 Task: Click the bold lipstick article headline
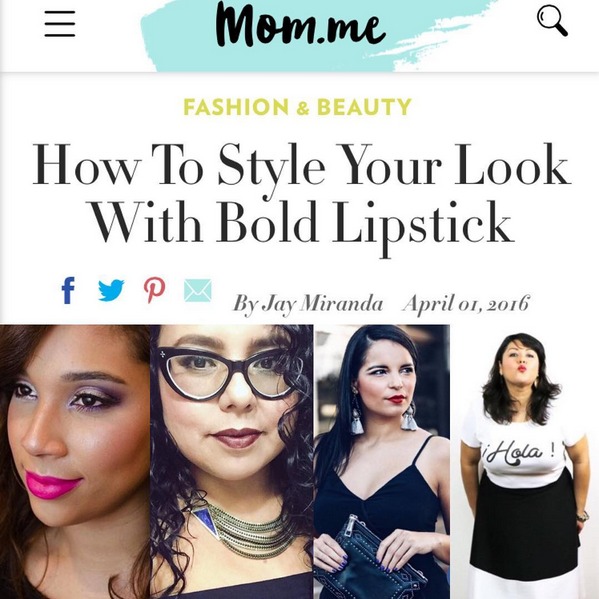301,193
